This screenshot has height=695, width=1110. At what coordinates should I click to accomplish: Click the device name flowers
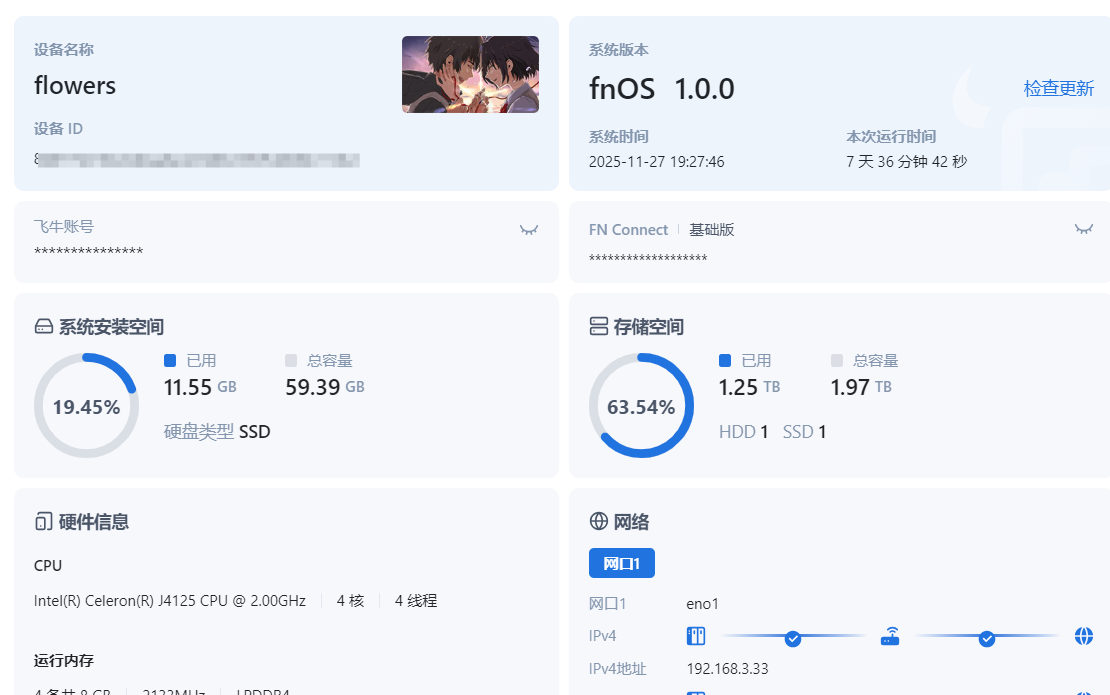[x=75, y=86]
